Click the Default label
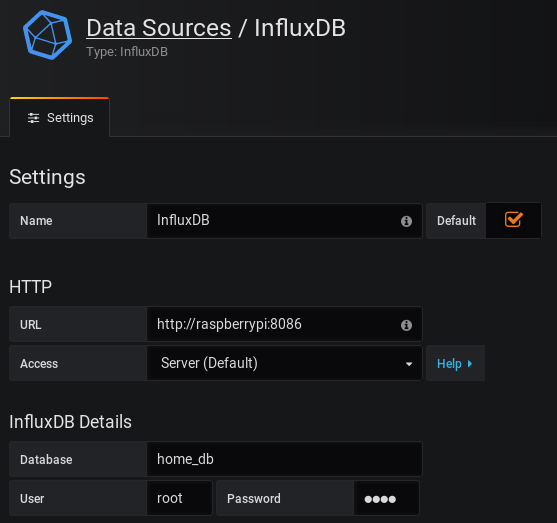Viewport: 557px width, 523px height. pyautogui.click(x=456, y=221)
